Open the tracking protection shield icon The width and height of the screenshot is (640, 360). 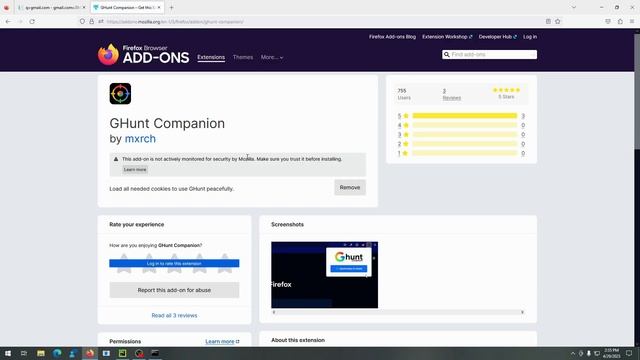pos(82,21)
